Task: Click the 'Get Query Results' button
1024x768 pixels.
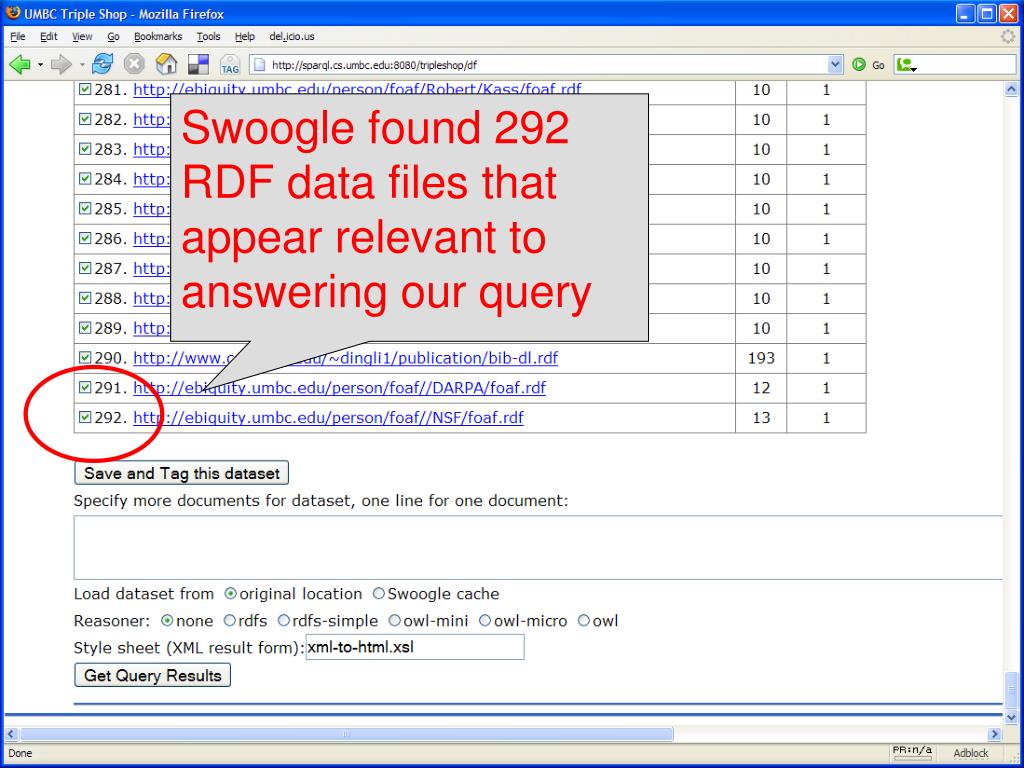Action: (x=153, y=675)
